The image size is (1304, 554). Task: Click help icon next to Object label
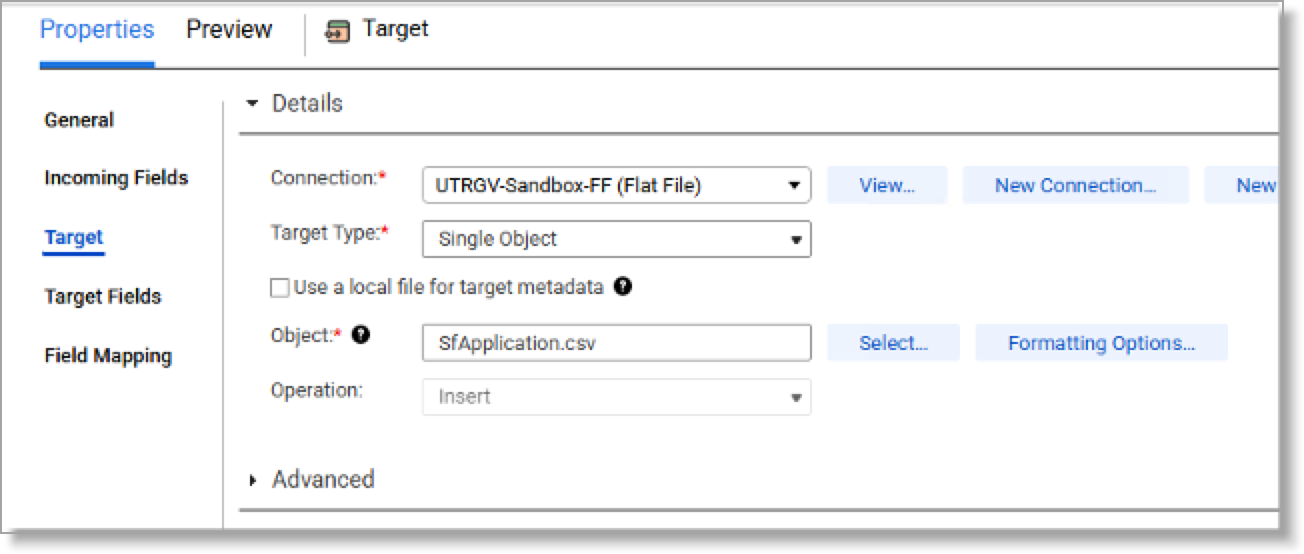click(361, 335)
